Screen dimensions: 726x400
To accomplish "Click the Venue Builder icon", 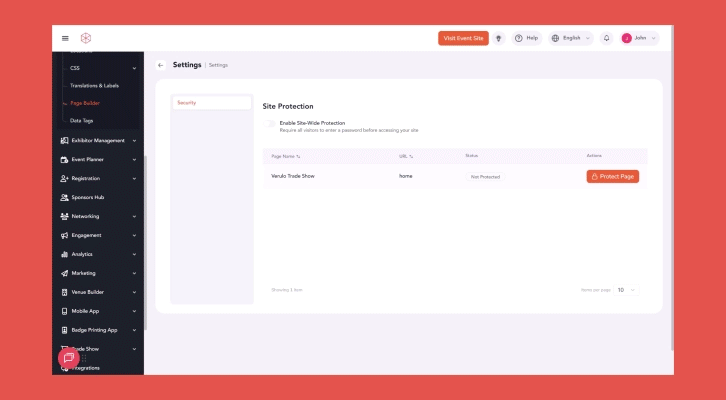I will pos(64,293).
